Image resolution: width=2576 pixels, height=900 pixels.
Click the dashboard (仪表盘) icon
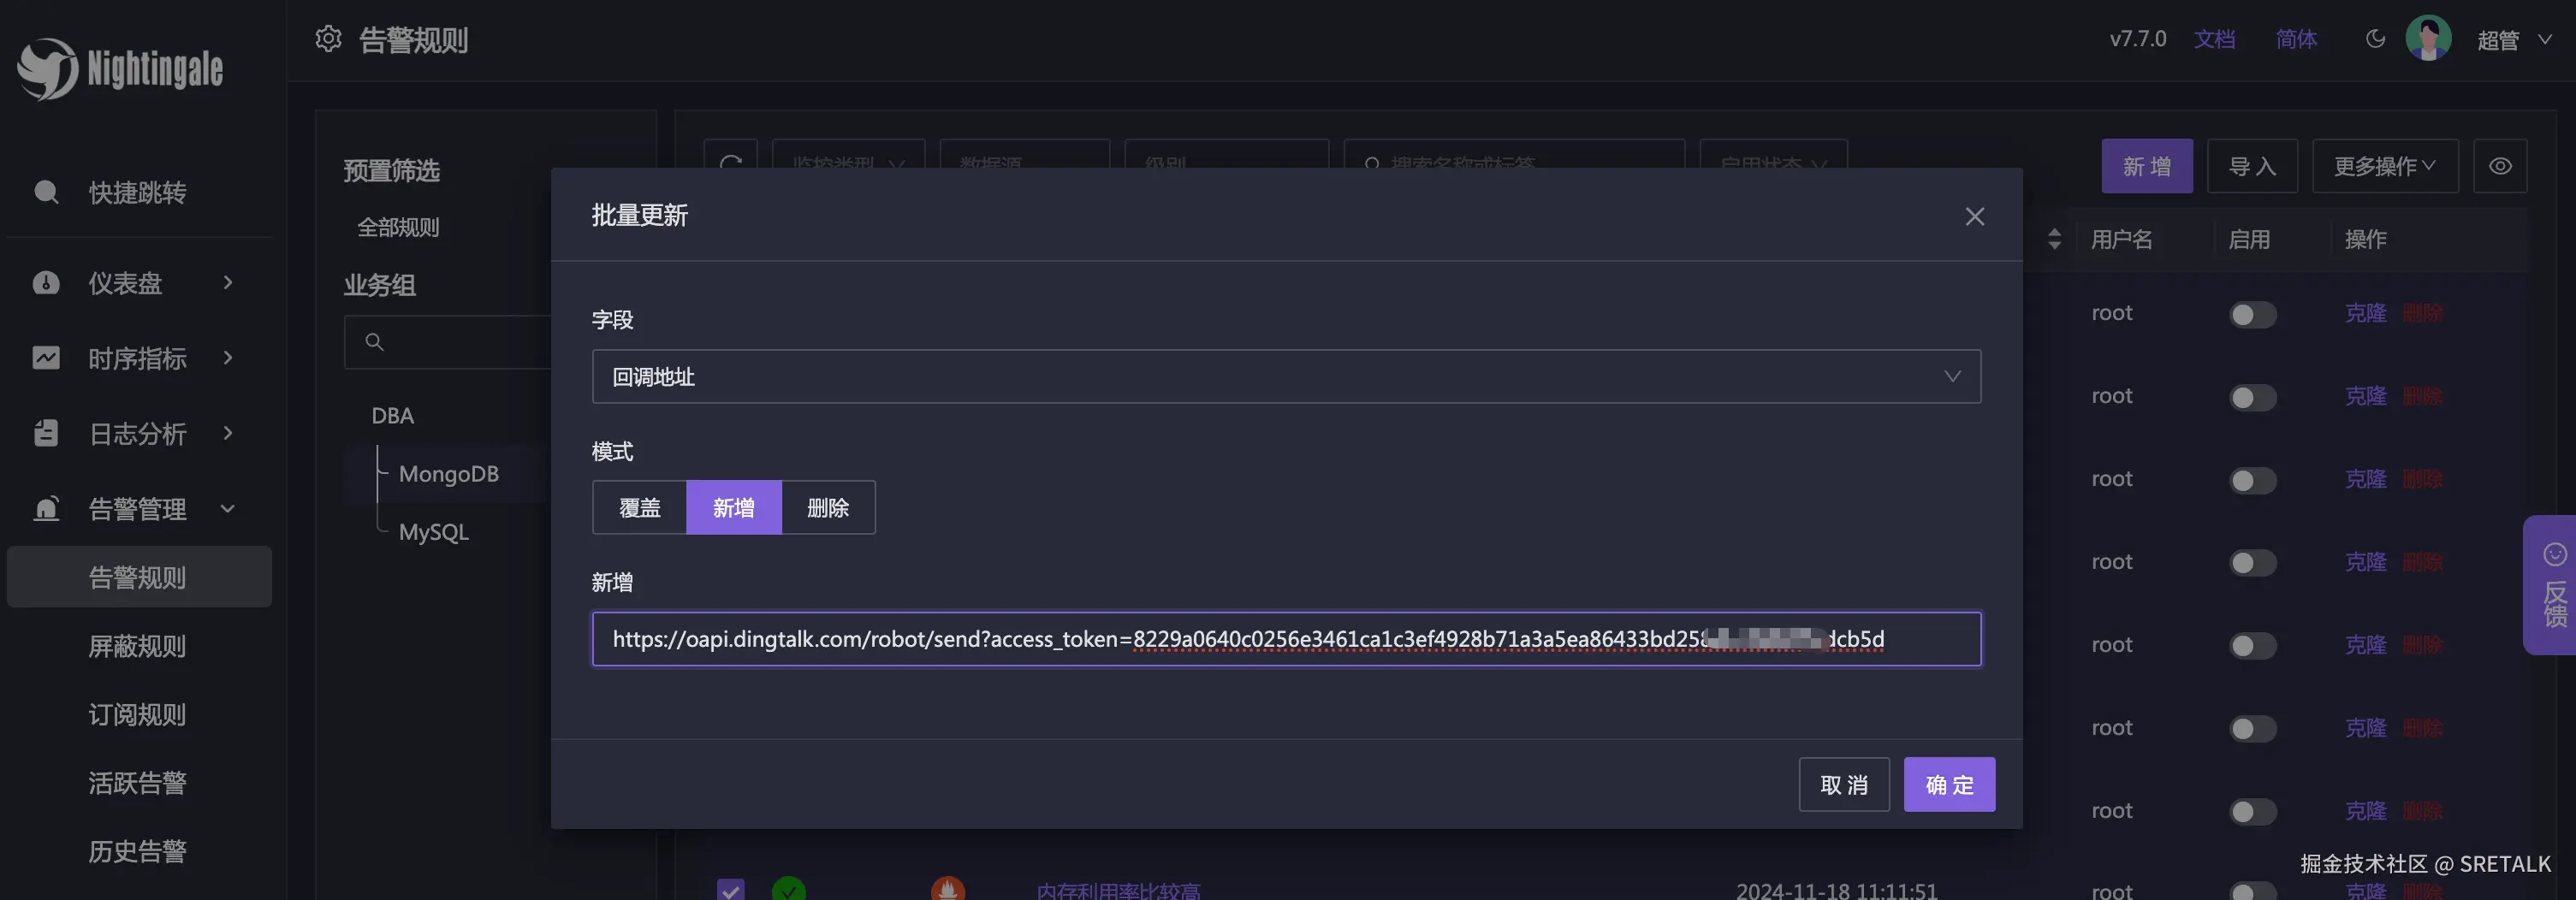point(46,283)
